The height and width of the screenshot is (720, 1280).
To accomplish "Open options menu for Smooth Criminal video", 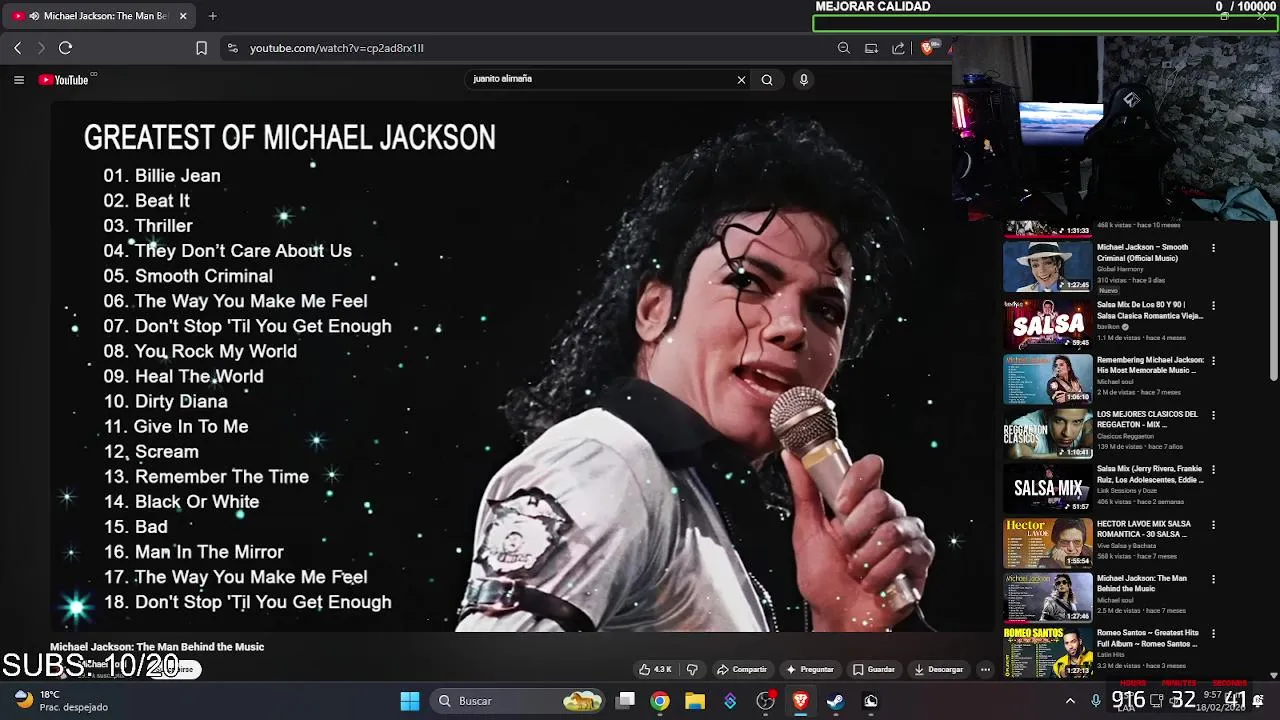I will [1213, 248].
